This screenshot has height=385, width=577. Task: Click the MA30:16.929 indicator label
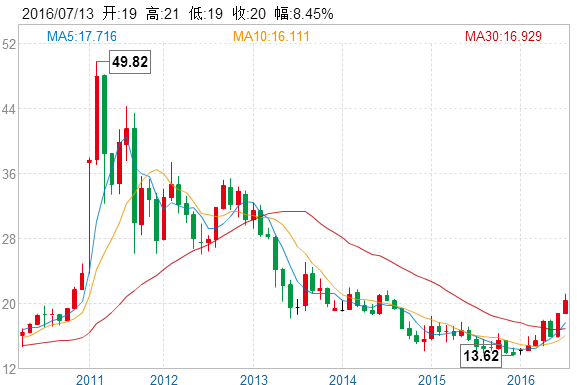click(503, 36)
